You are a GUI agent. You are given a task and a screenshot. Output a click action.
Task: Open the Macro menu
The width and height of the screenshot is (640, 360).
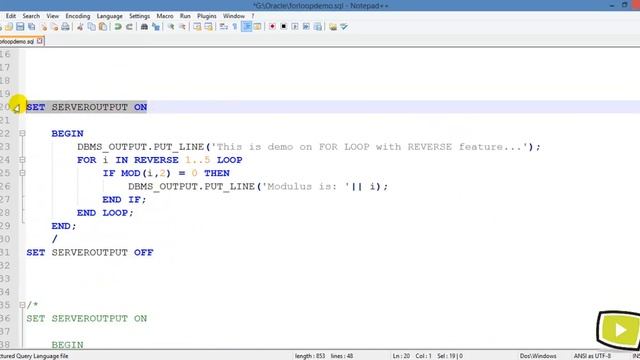(x=165, y=16)
